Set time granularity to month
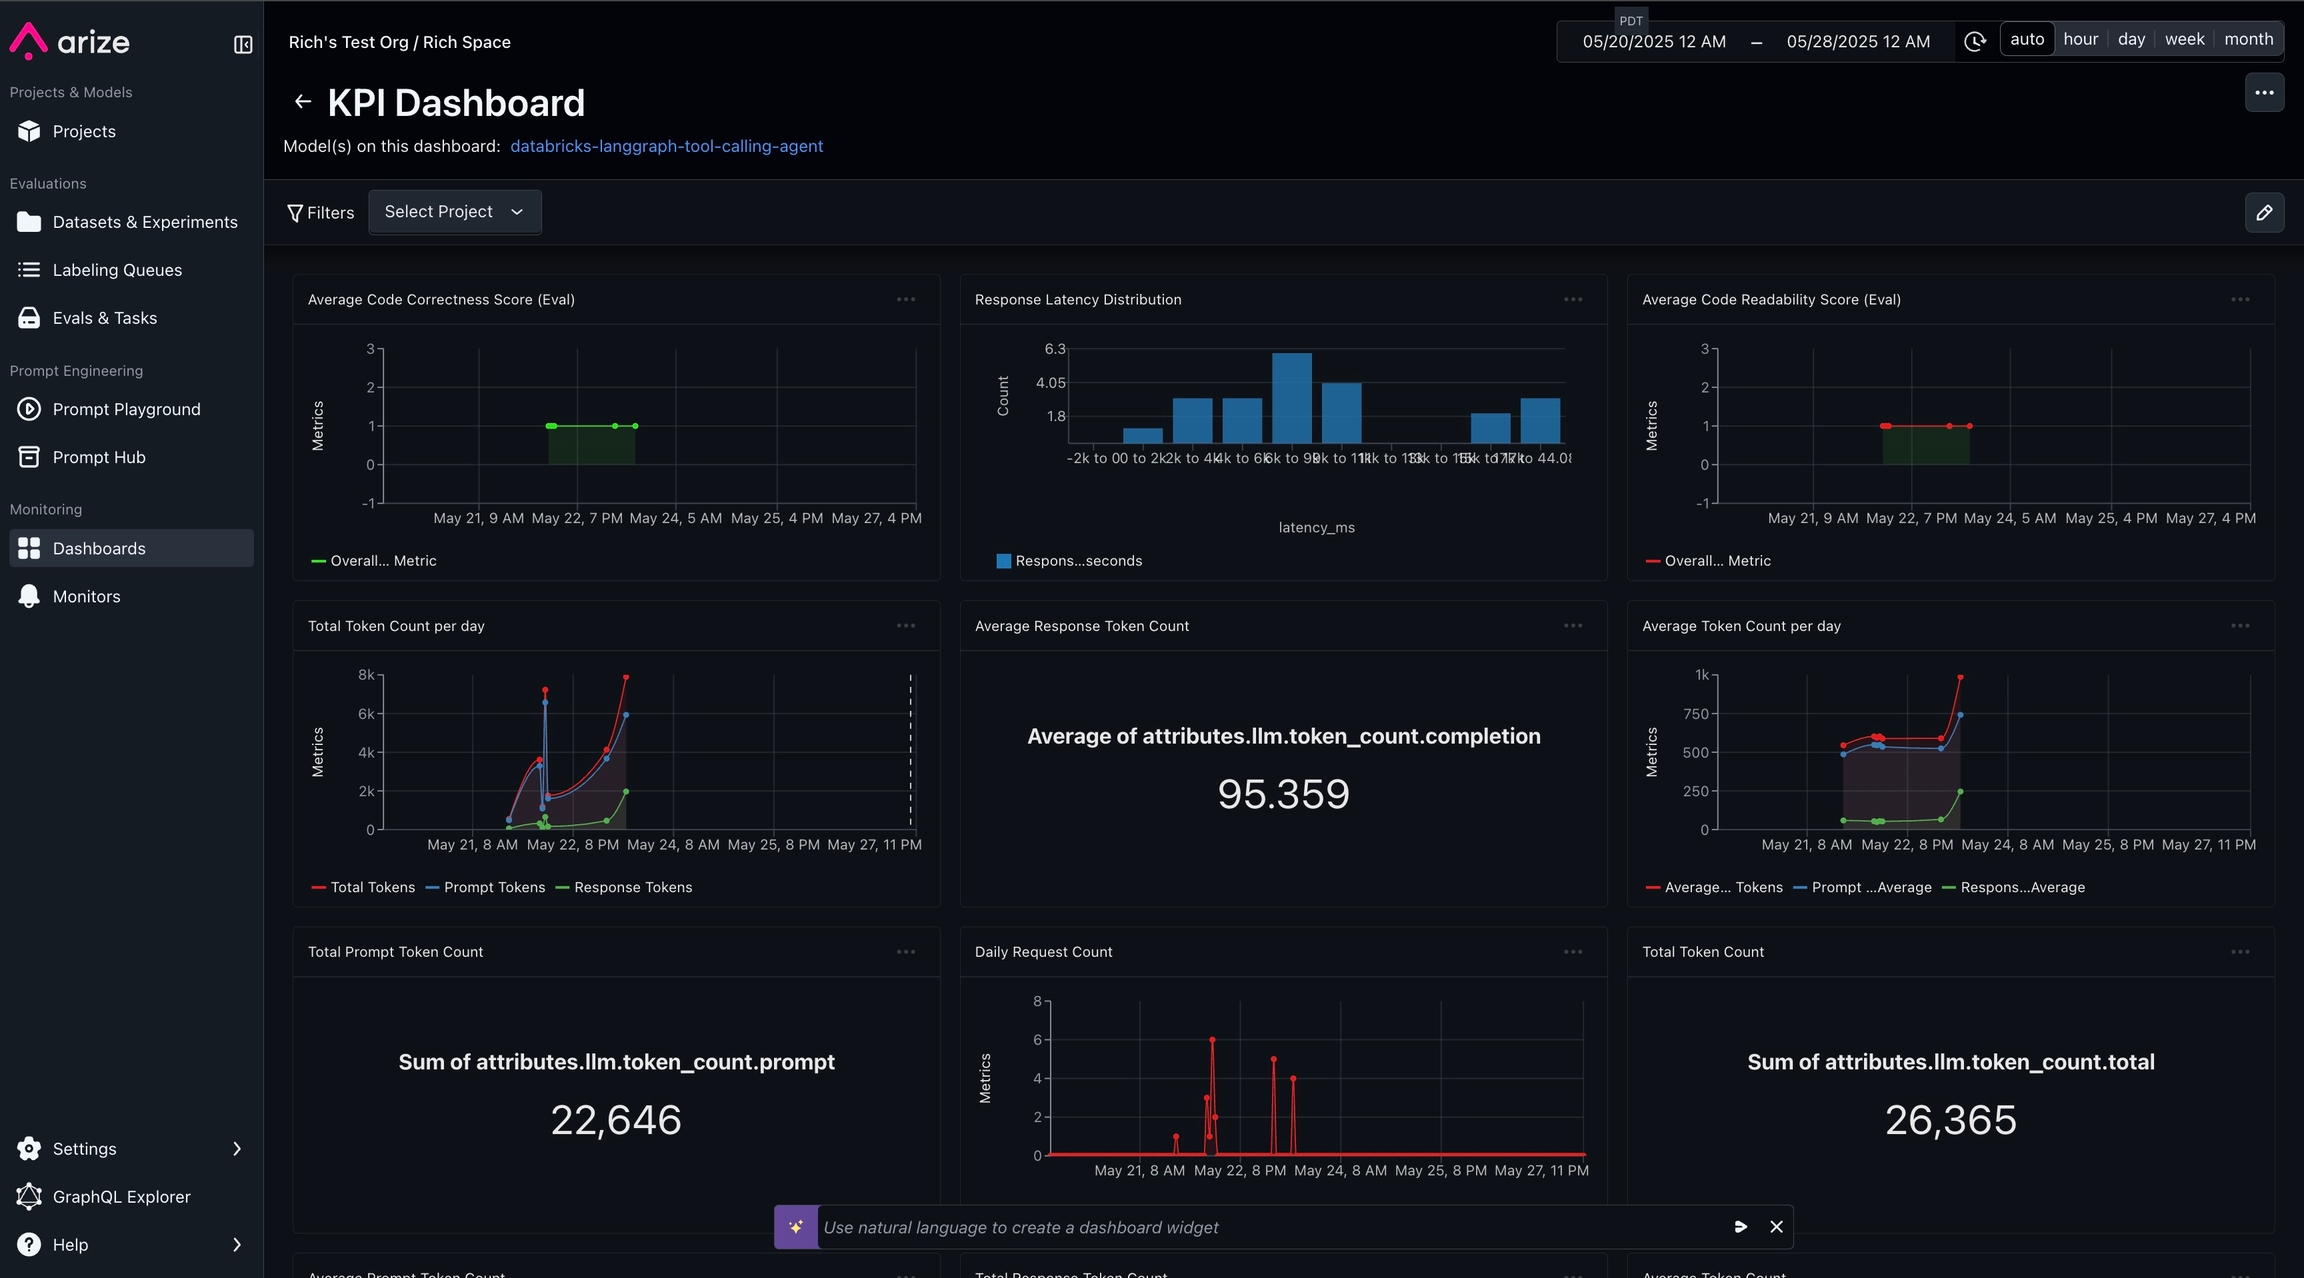 2248,39
